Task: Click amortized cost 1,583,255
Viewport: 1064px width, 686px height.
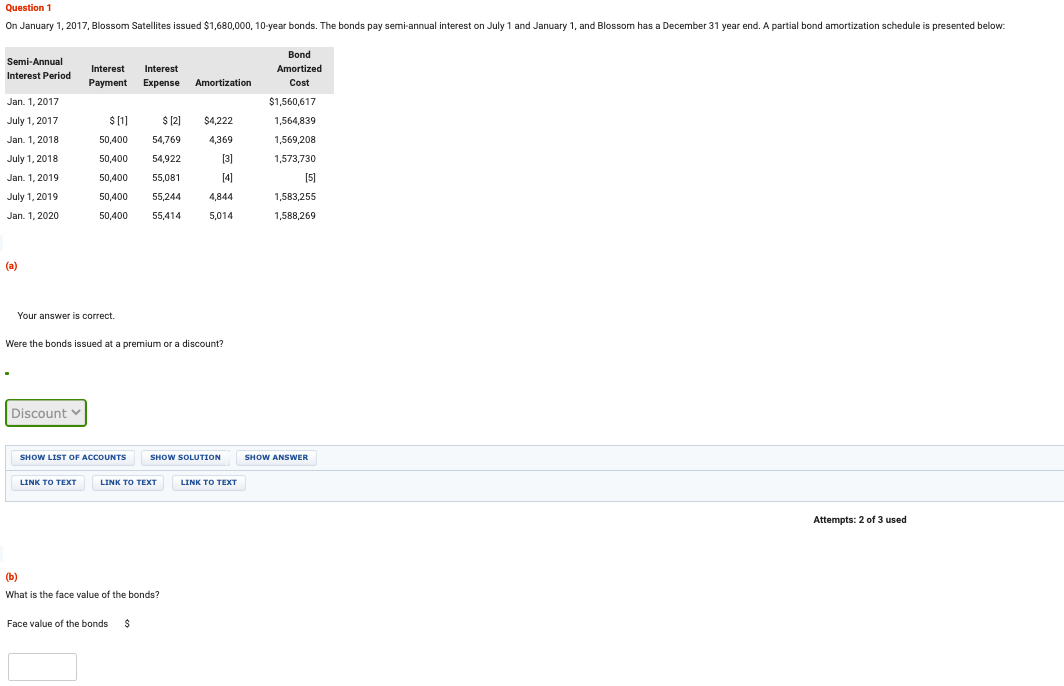Action: tap(295, 197)
